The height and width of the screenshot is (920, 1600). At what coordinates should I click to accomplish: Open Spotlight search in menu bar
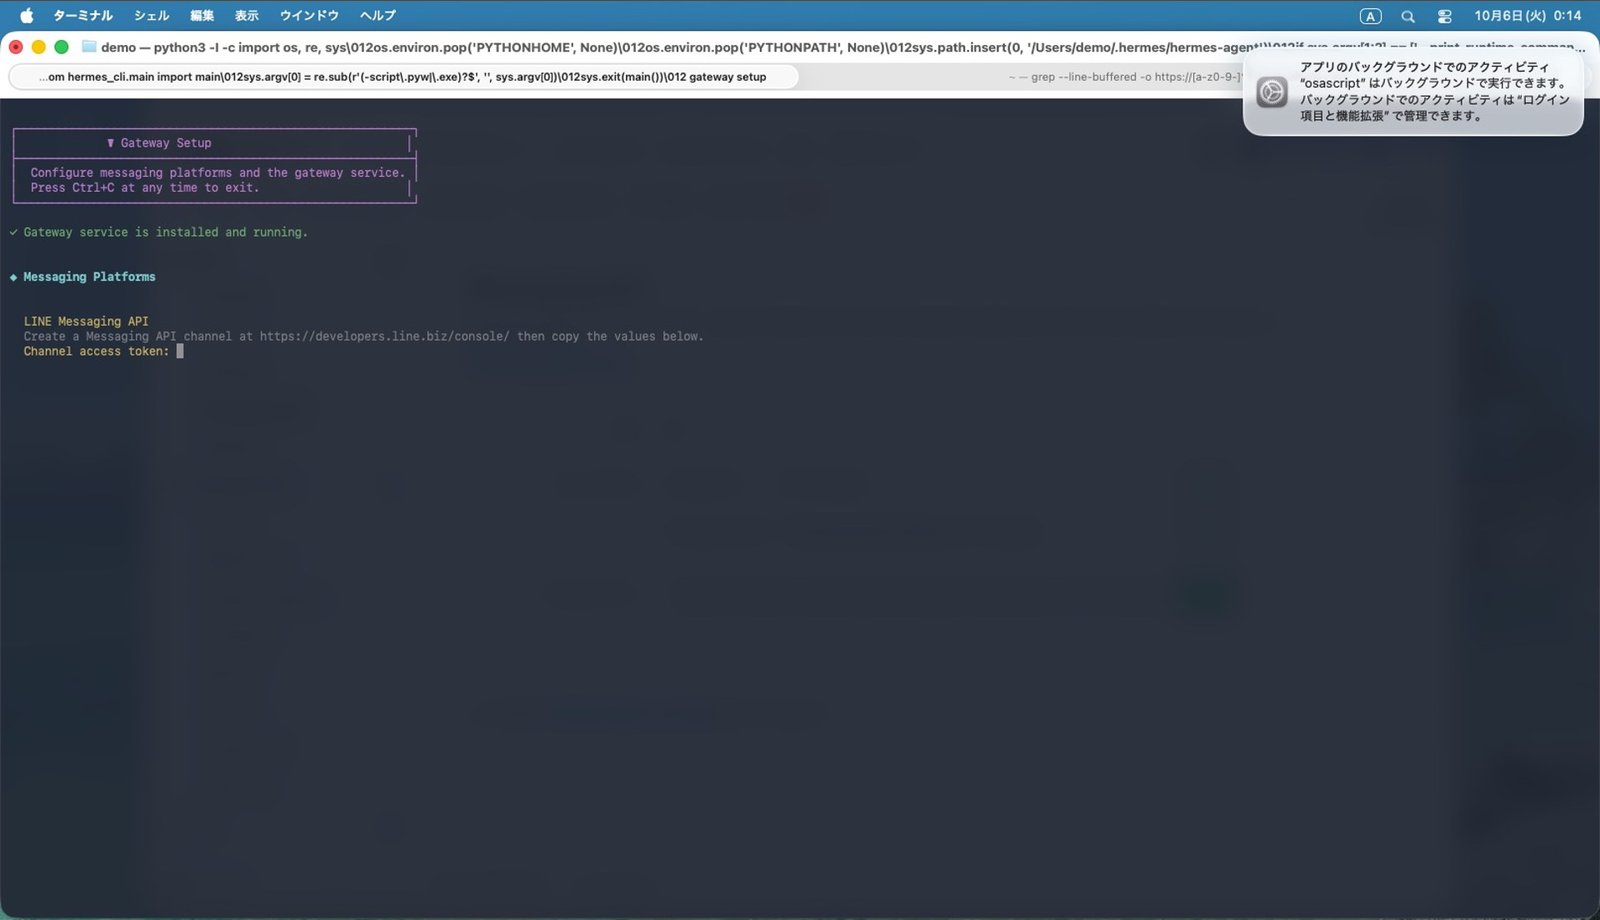tap(1408, 16)
